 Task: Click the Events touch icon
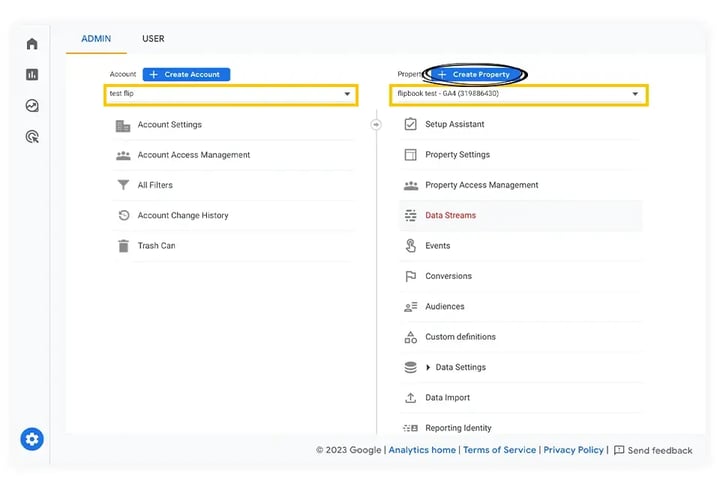411,246
